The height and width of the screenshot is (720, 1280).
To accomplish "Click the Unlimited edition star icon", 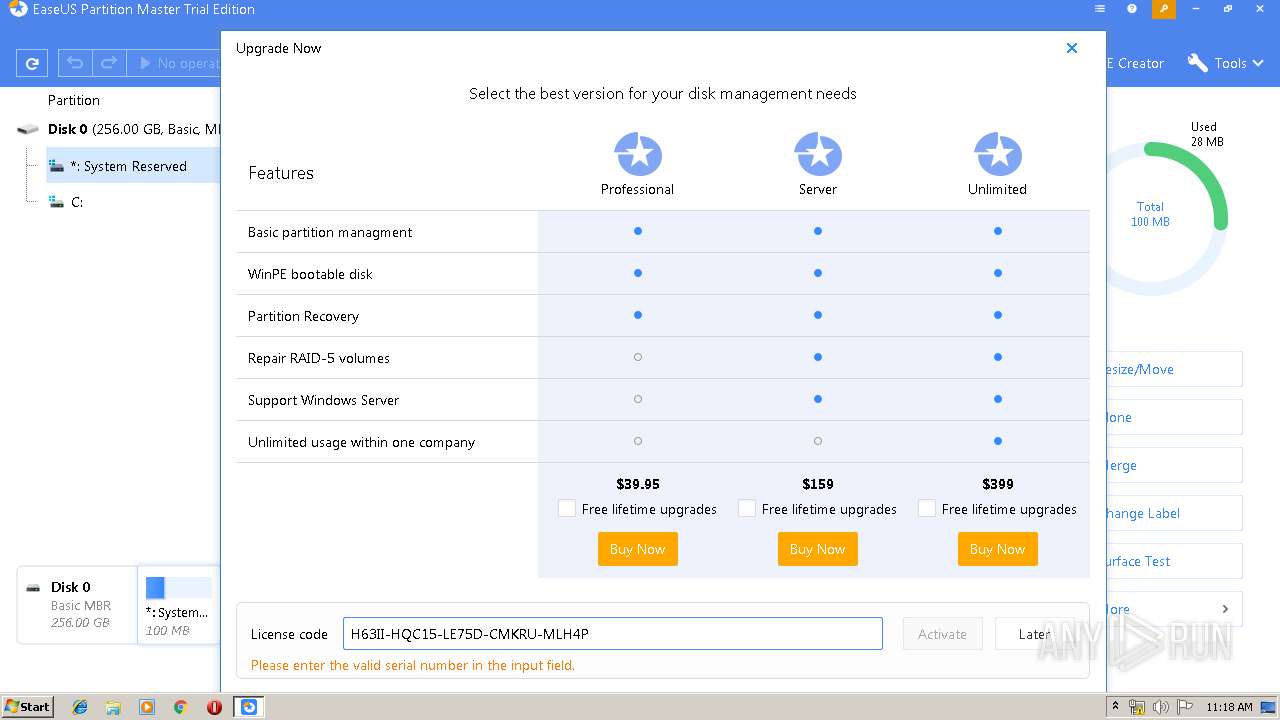I will click(998, 154).
